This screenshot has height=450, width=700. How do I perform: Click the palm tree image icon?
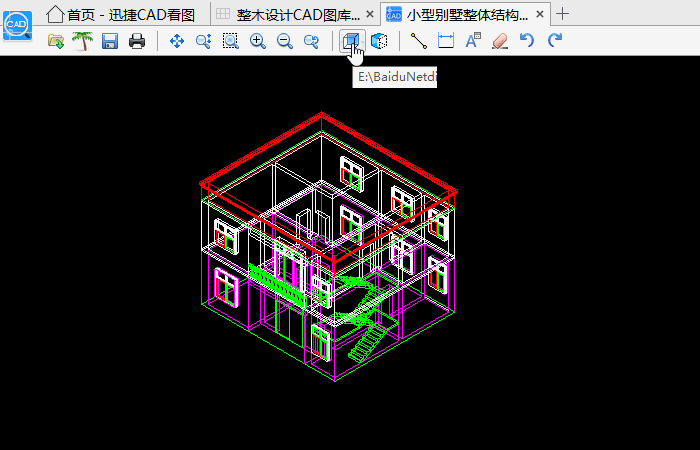point(82,41)
